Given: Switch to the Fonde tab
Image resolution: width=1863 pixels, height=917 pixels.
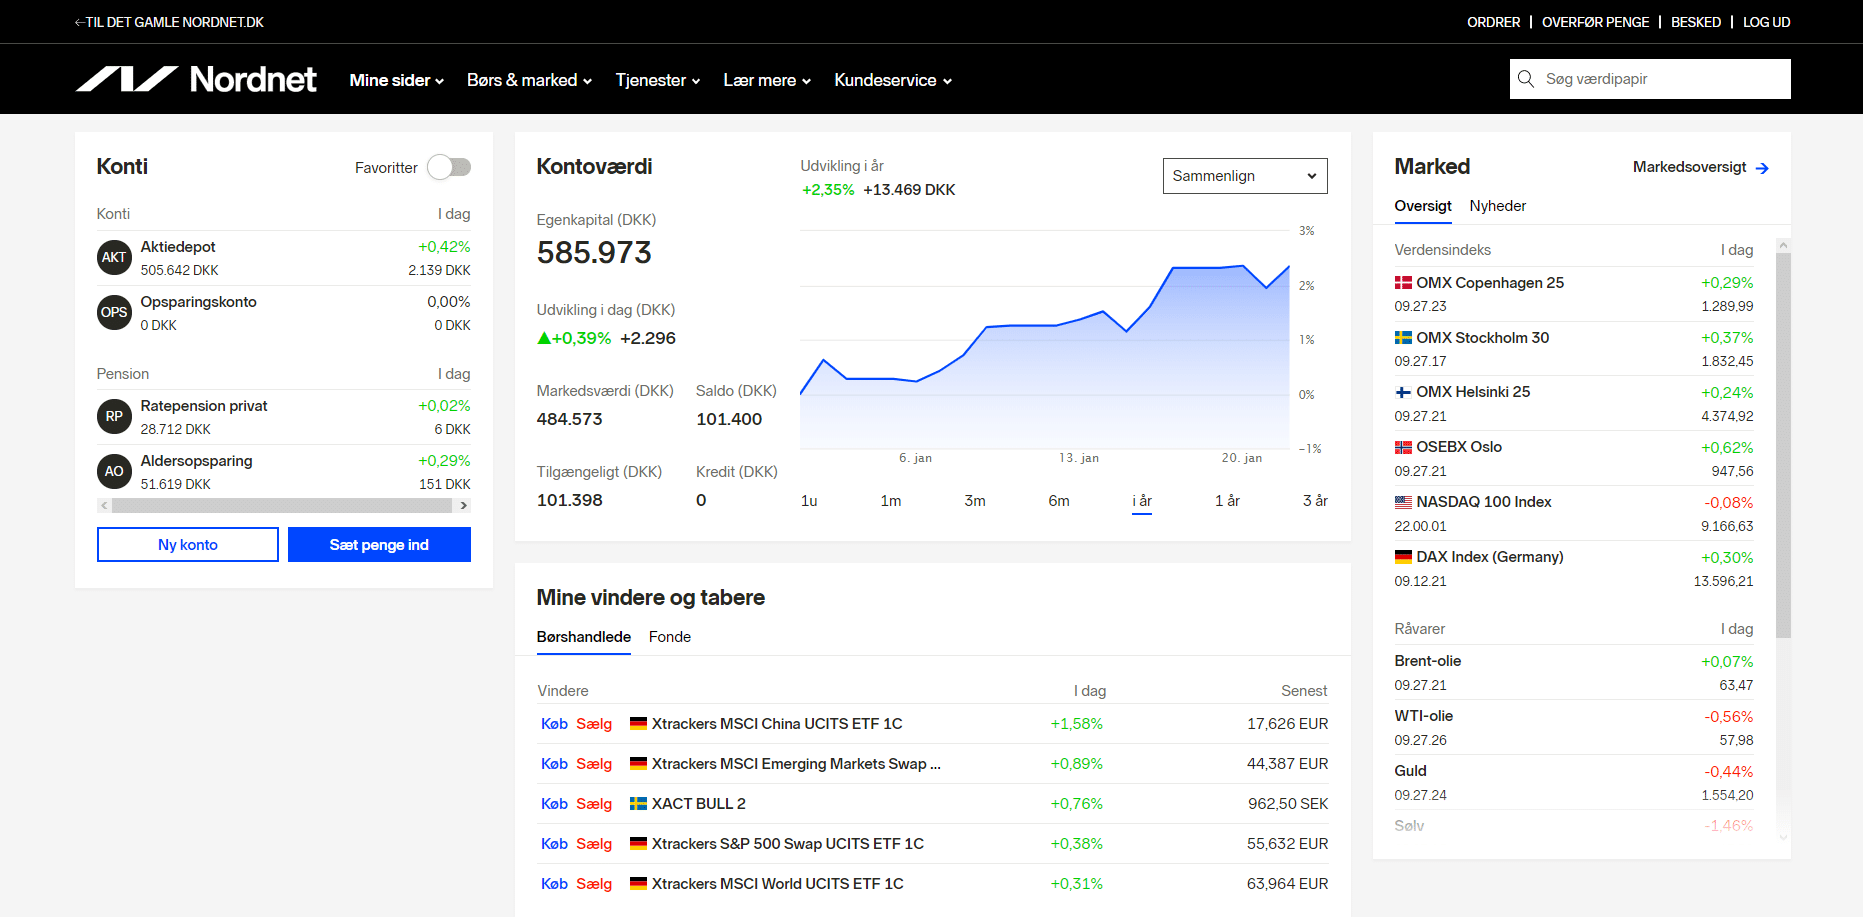Looking at the screenshot, I should [x=669, y=637].
